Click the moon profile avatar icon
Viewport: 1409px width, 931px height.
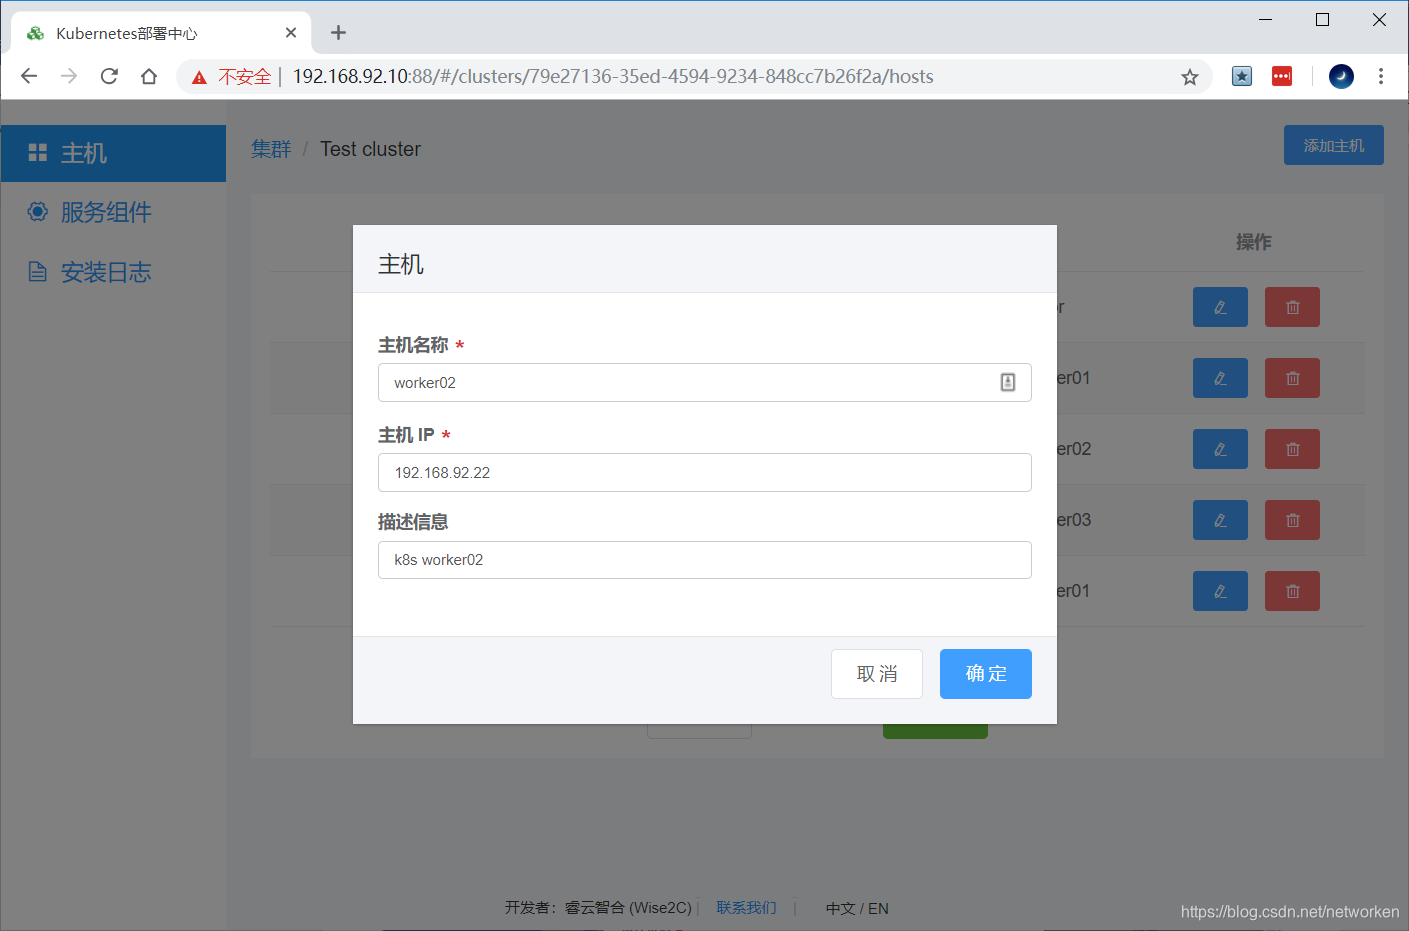pos(1341,76)
